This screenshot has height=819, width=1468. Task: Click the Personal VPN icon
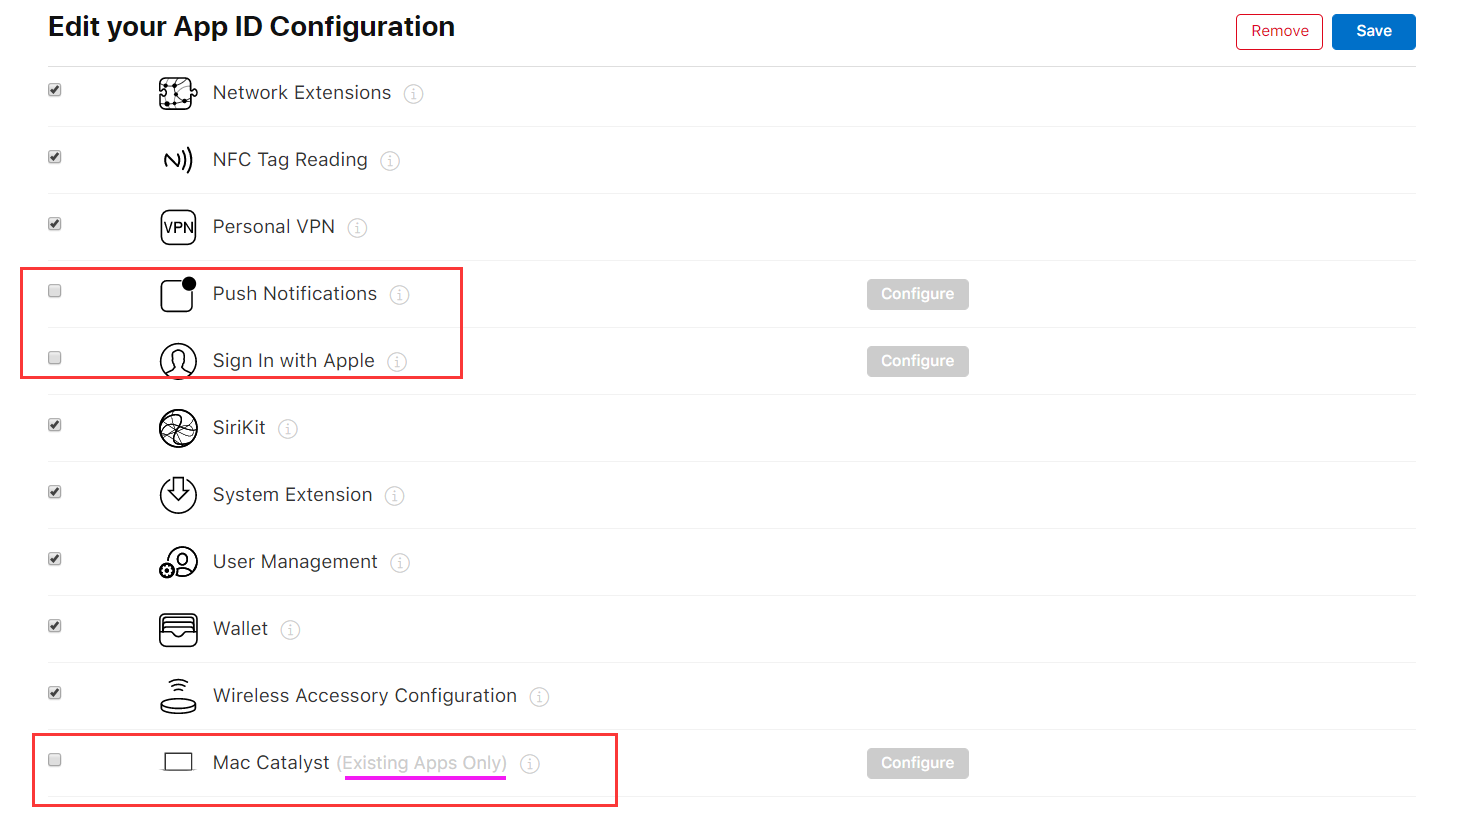pos(178,227)
